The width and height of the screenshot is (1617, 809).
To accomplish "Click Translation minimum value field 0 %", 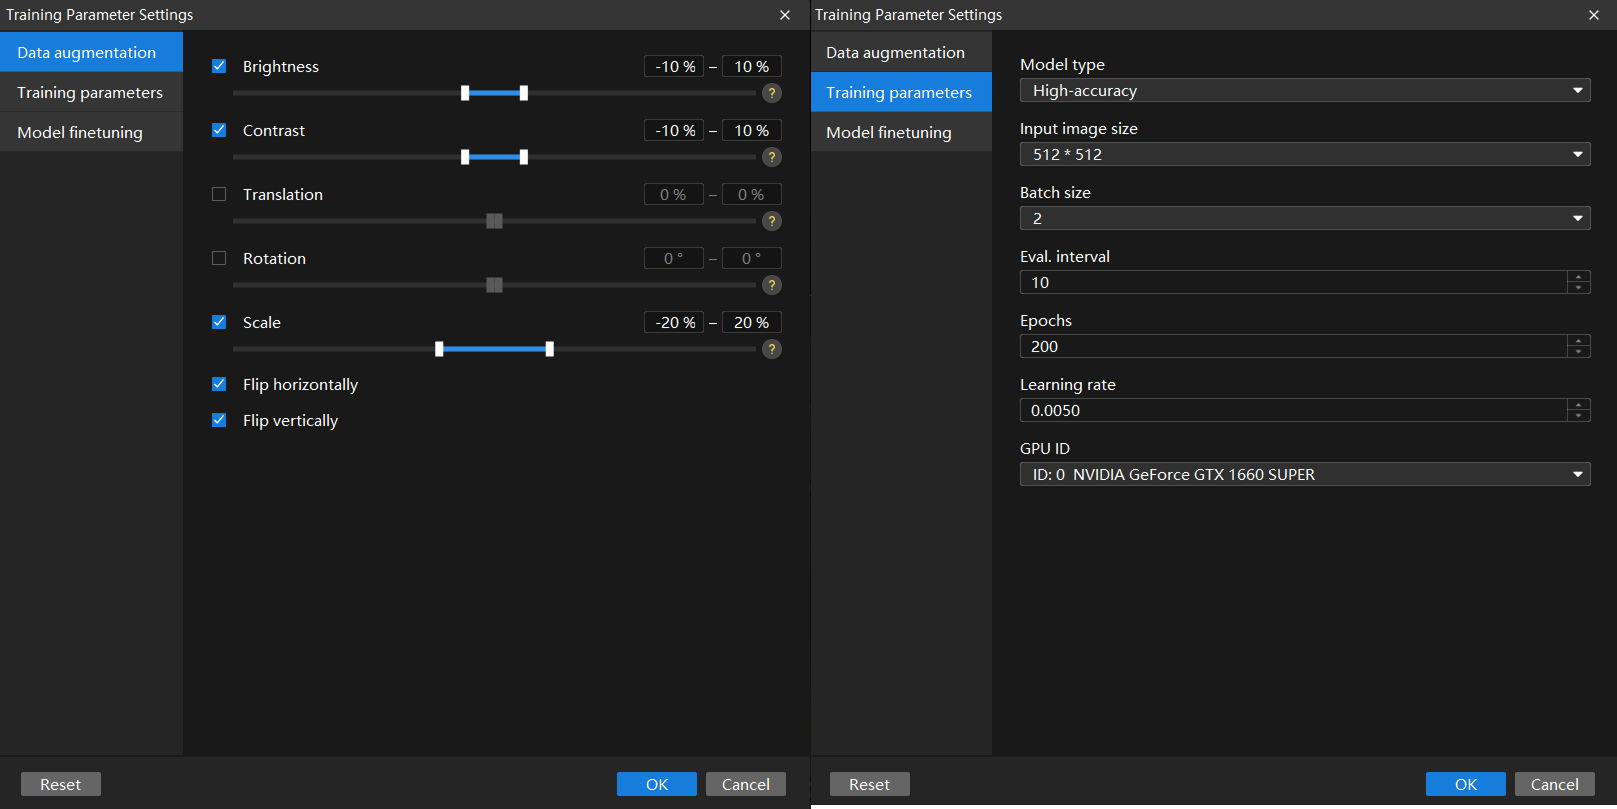I will [674, 194].
